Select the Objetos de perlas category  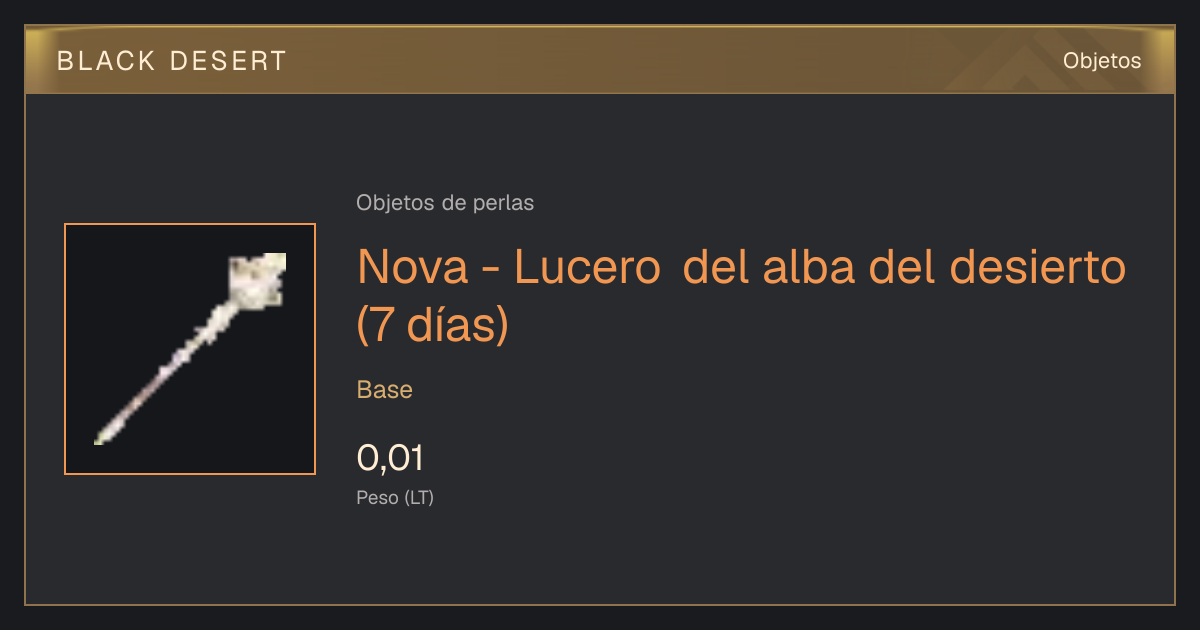point(445,203)
